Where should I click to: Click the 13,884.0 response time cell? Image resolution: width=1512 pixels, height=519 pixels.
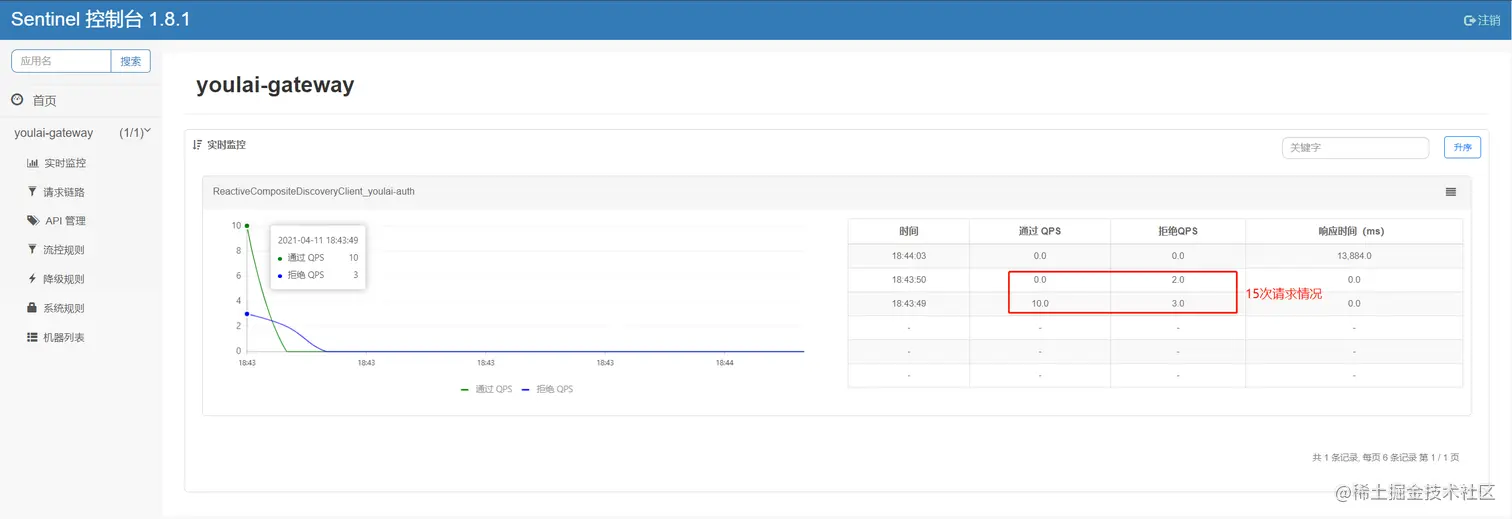click(x=1354, y=256)
